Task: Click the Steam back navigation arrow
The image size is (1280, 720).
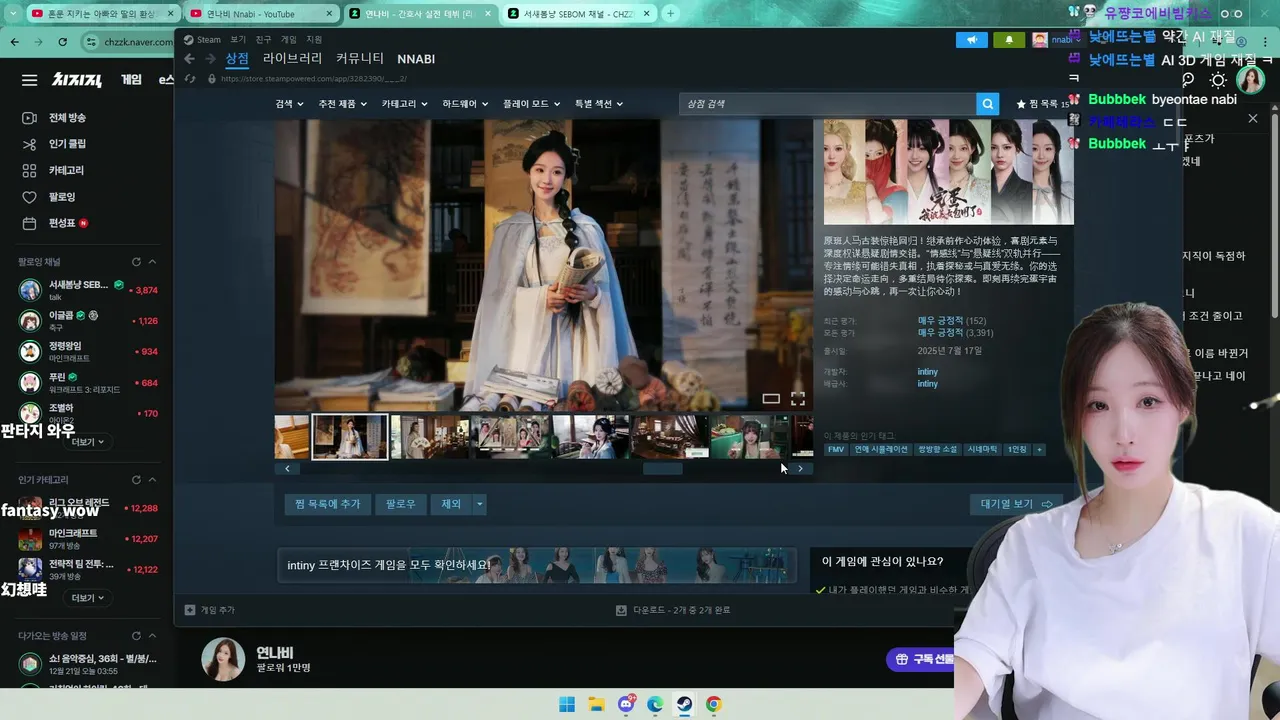Action: [x=189, y=59]
